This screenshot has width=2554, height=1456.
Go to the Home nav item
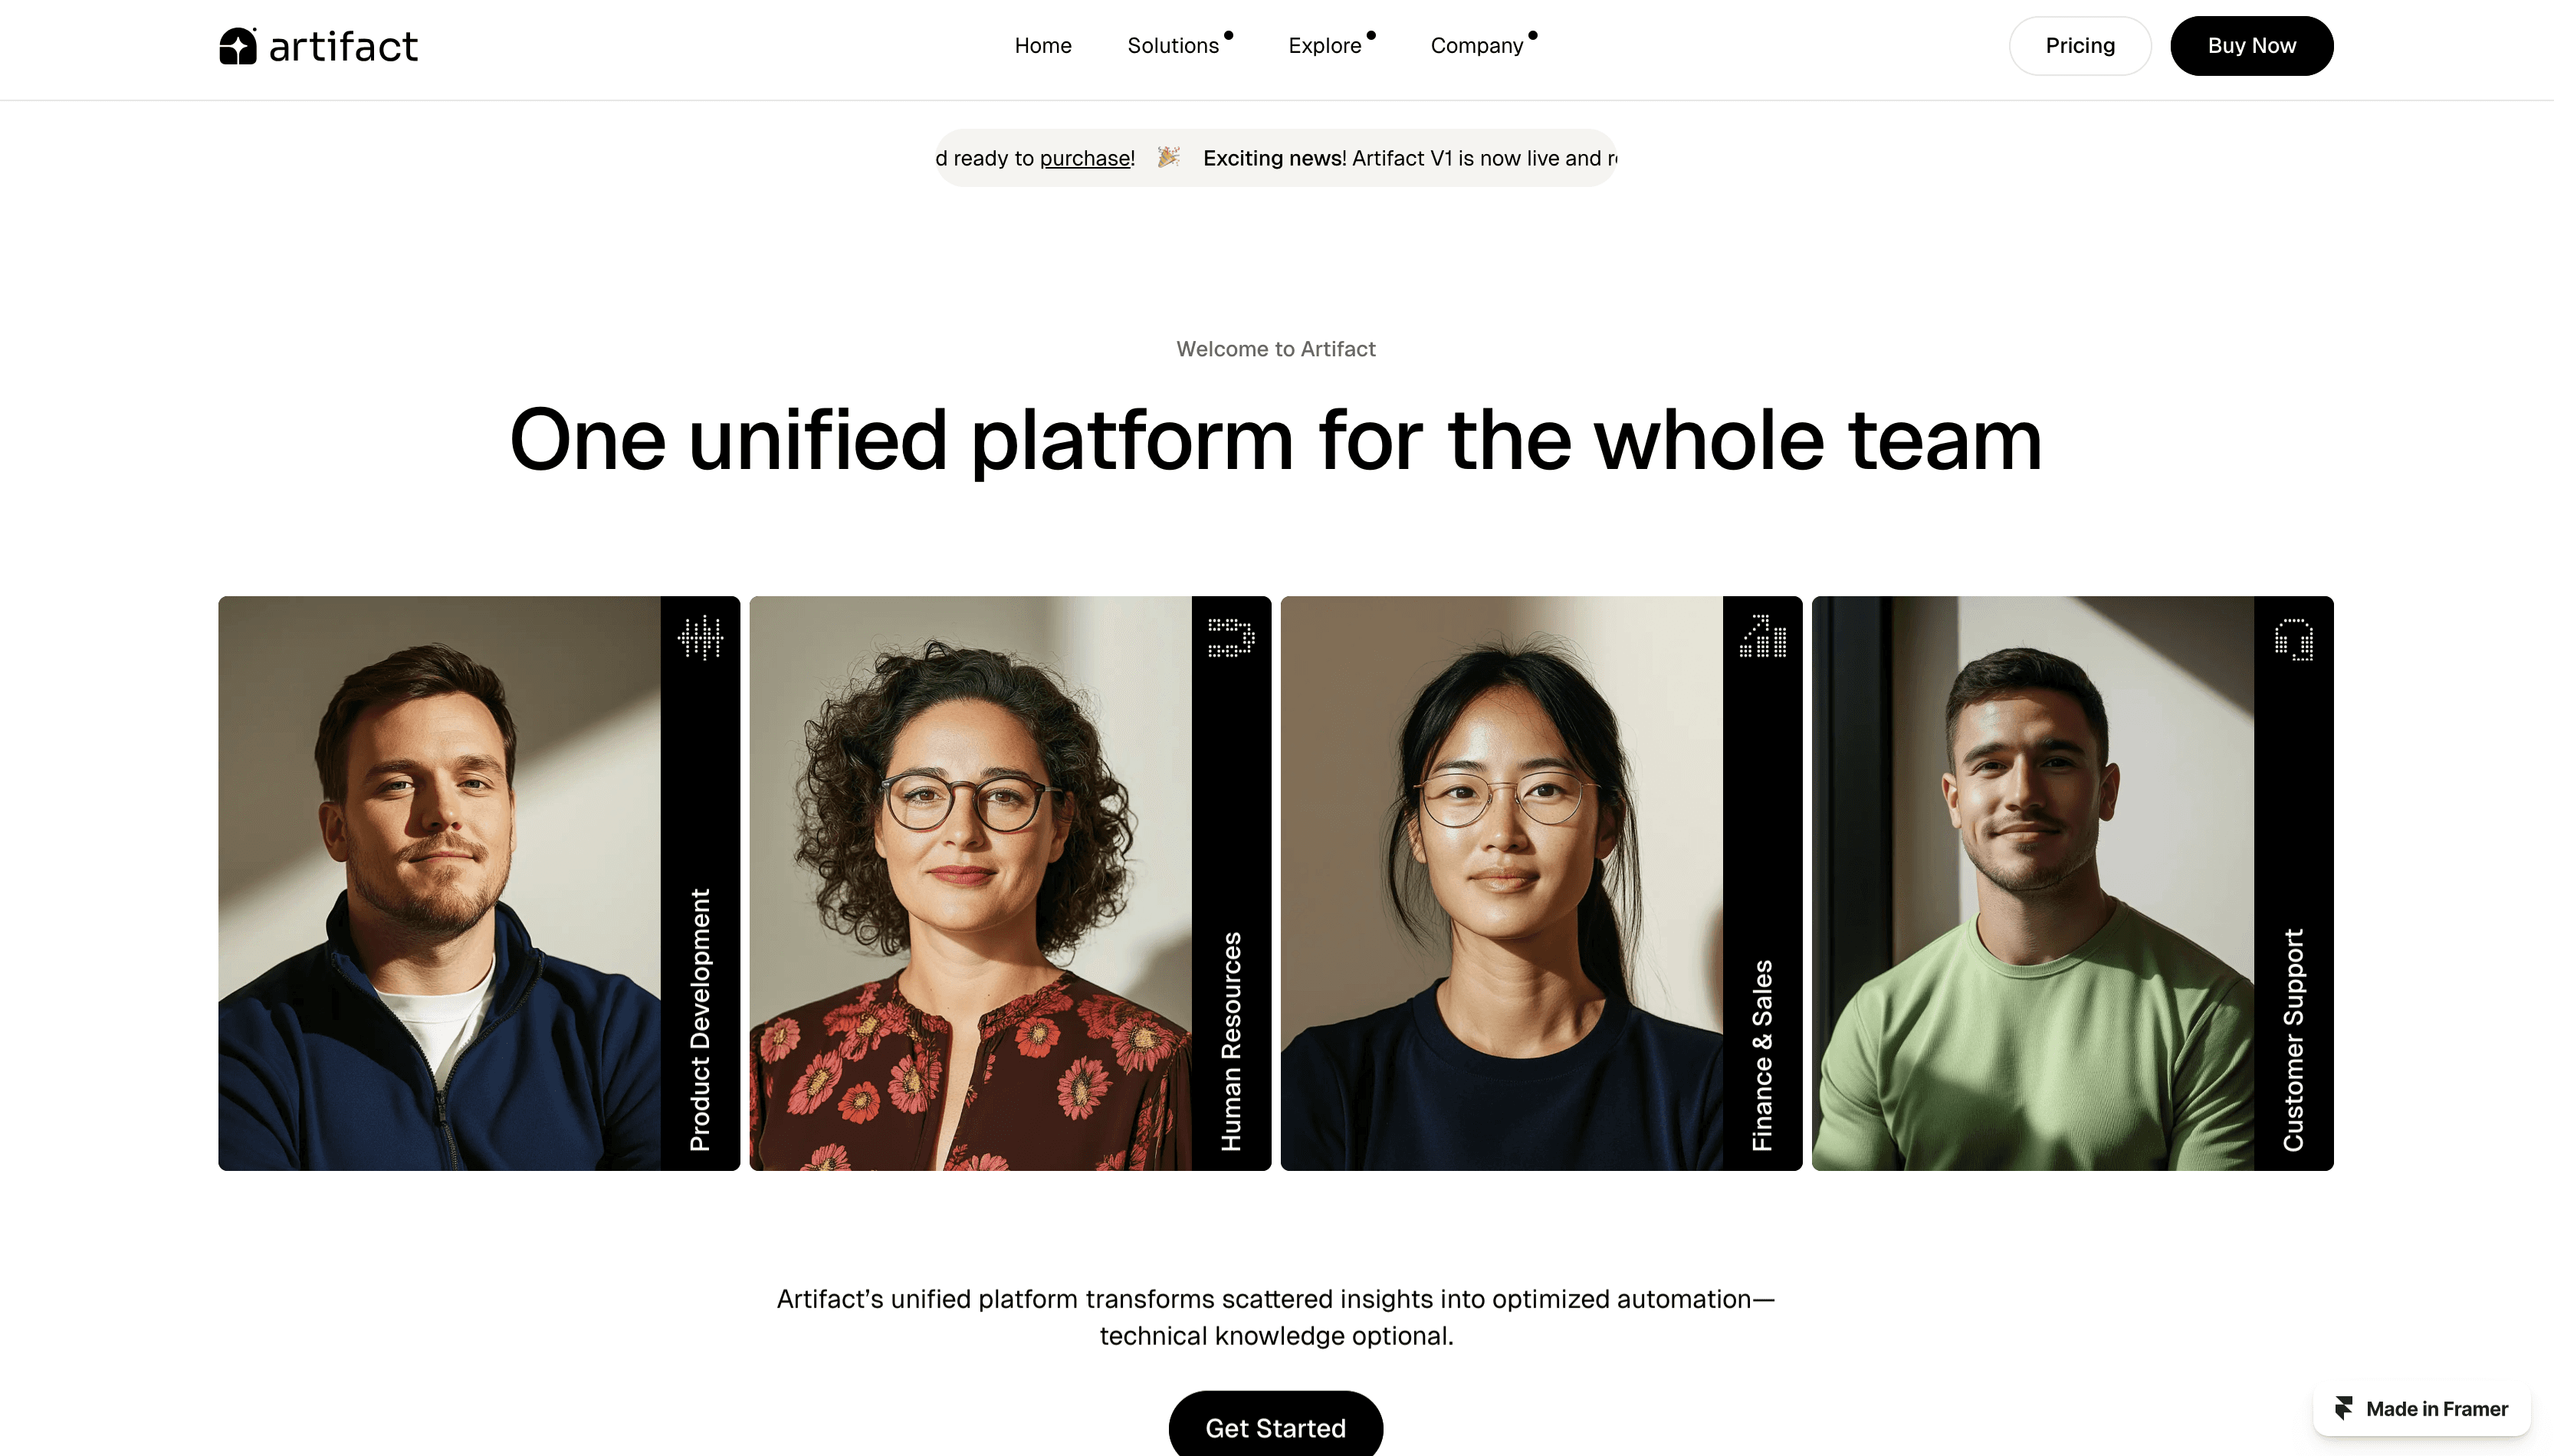click(x=1043, y=45)
